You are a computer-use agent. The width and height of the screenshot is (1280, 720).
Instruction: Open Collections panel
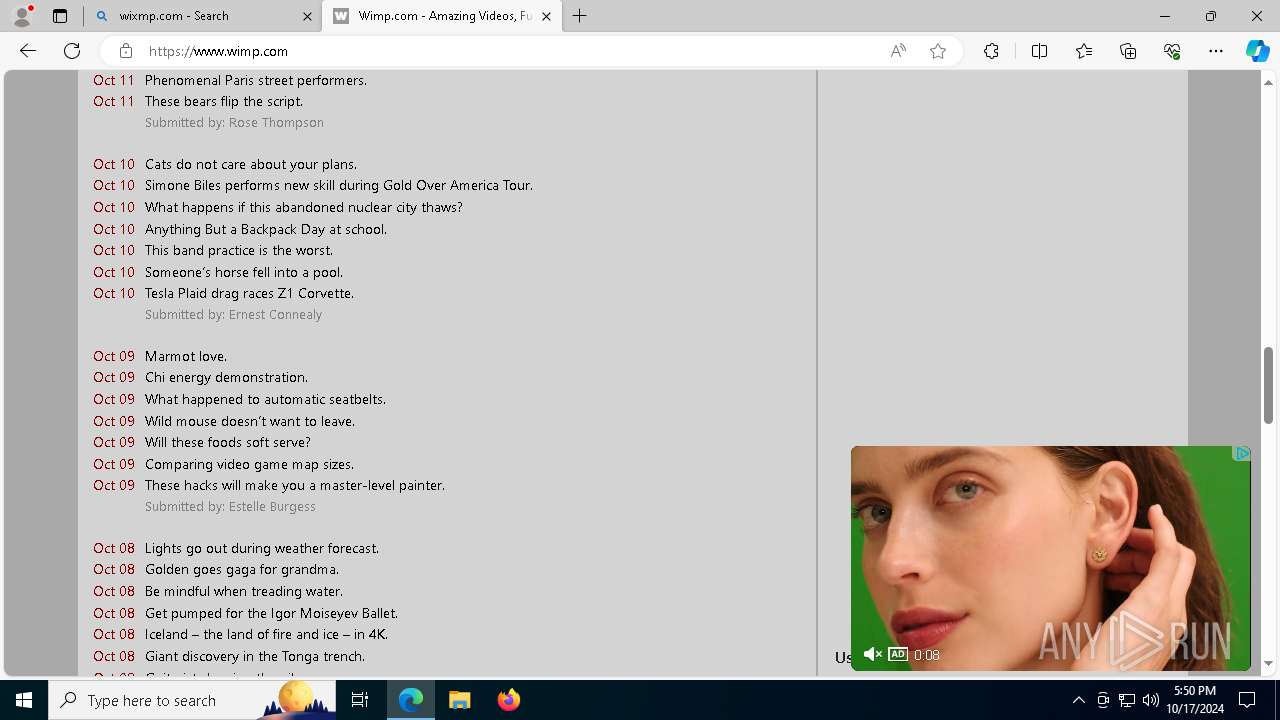coord(1128,51)
